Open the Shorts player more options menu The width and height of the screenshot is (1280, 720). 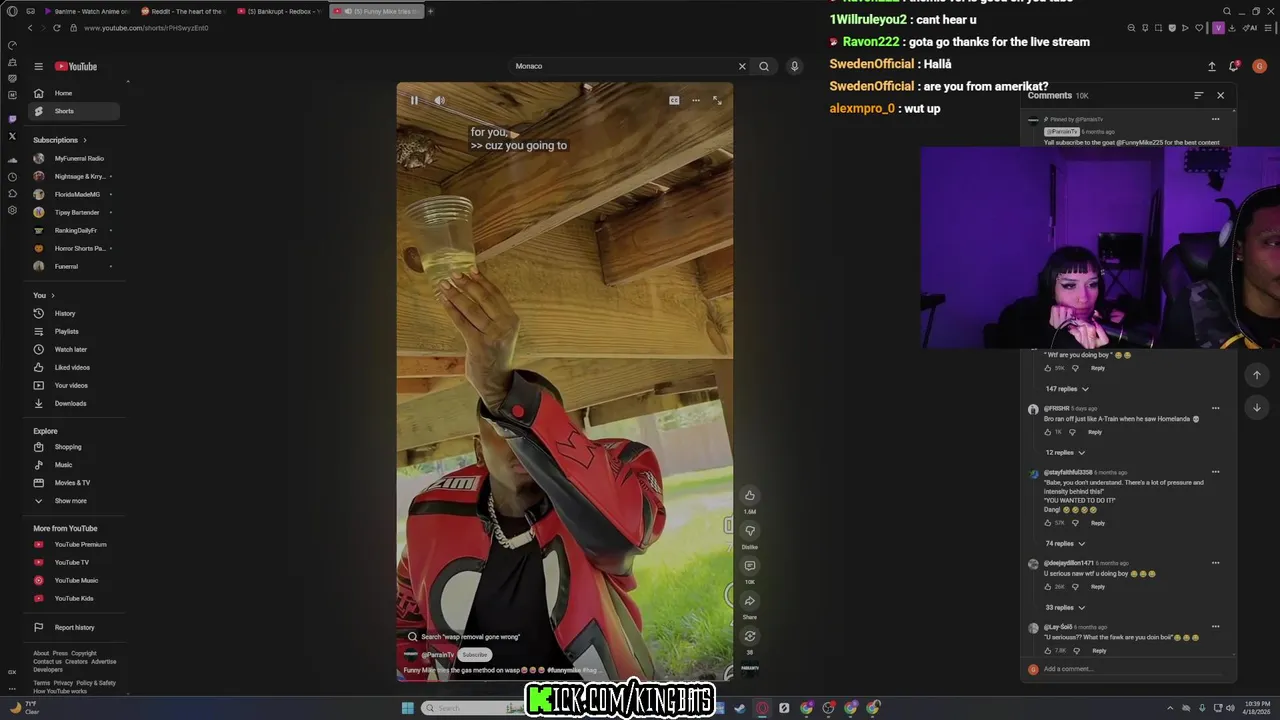(696, 100)
